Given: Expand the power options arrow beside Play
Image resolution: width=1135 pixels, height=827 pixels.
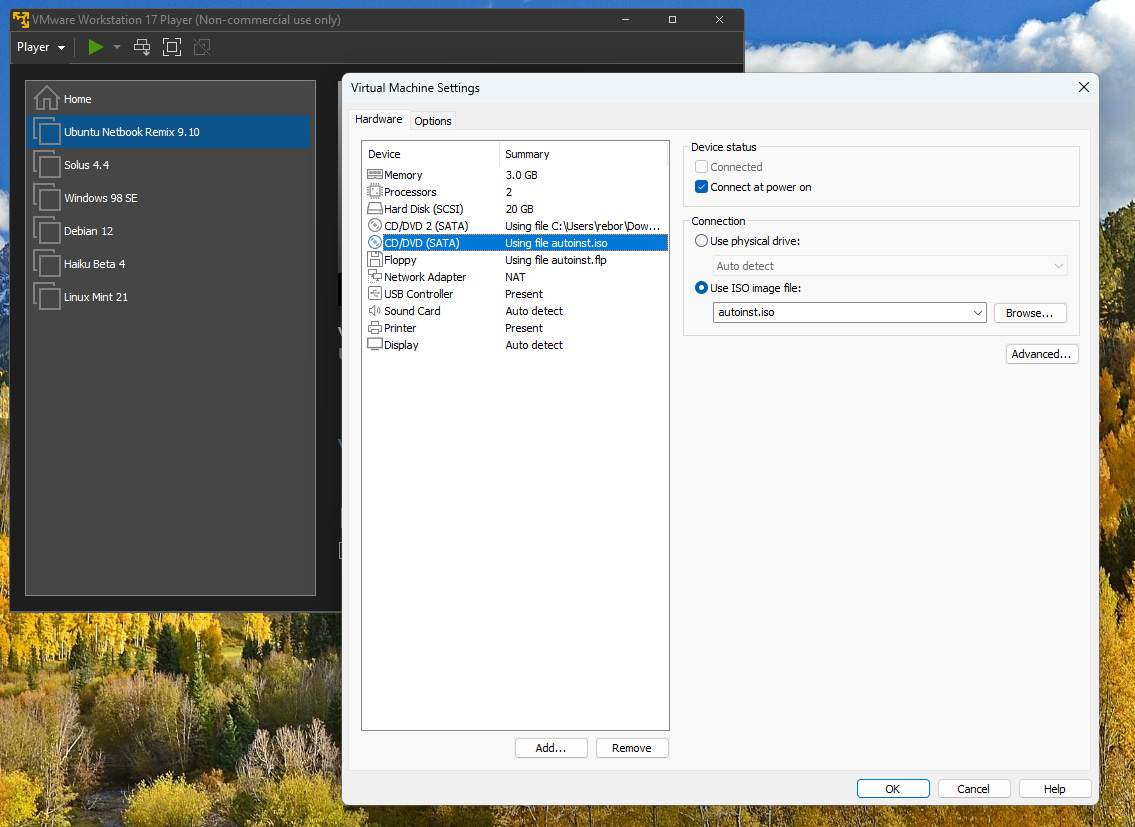Looking at the screenshot, I should 117,47.
